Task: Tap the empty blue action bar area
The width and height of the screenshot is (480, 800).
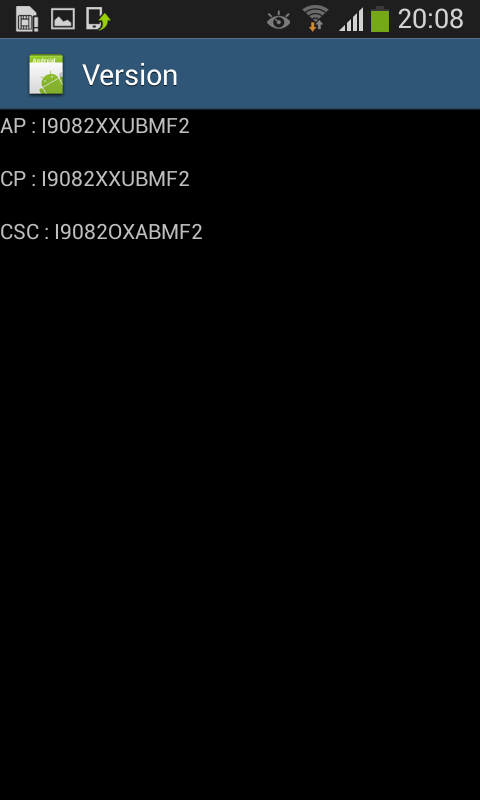Action: [326, 74]
